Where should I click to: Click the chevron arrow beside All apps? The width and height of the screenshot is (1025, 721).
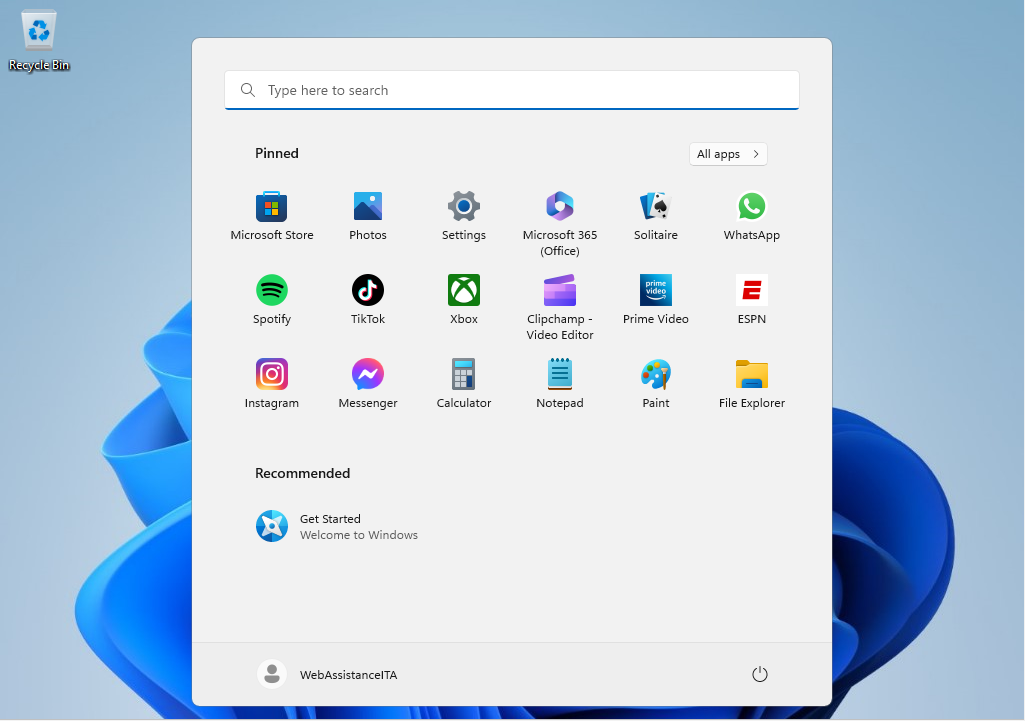[756, 154]
